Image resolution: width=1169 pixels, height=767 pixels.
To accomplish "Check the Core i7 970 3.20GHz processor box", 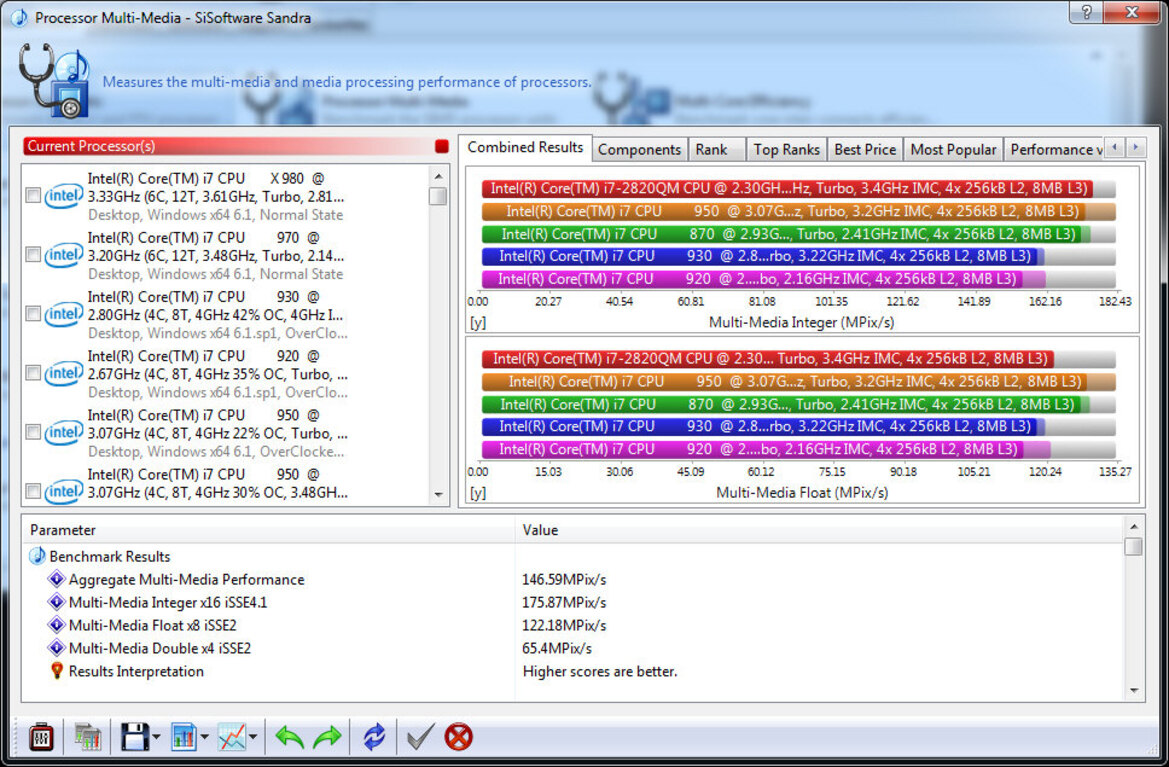I will pos(33,255).
